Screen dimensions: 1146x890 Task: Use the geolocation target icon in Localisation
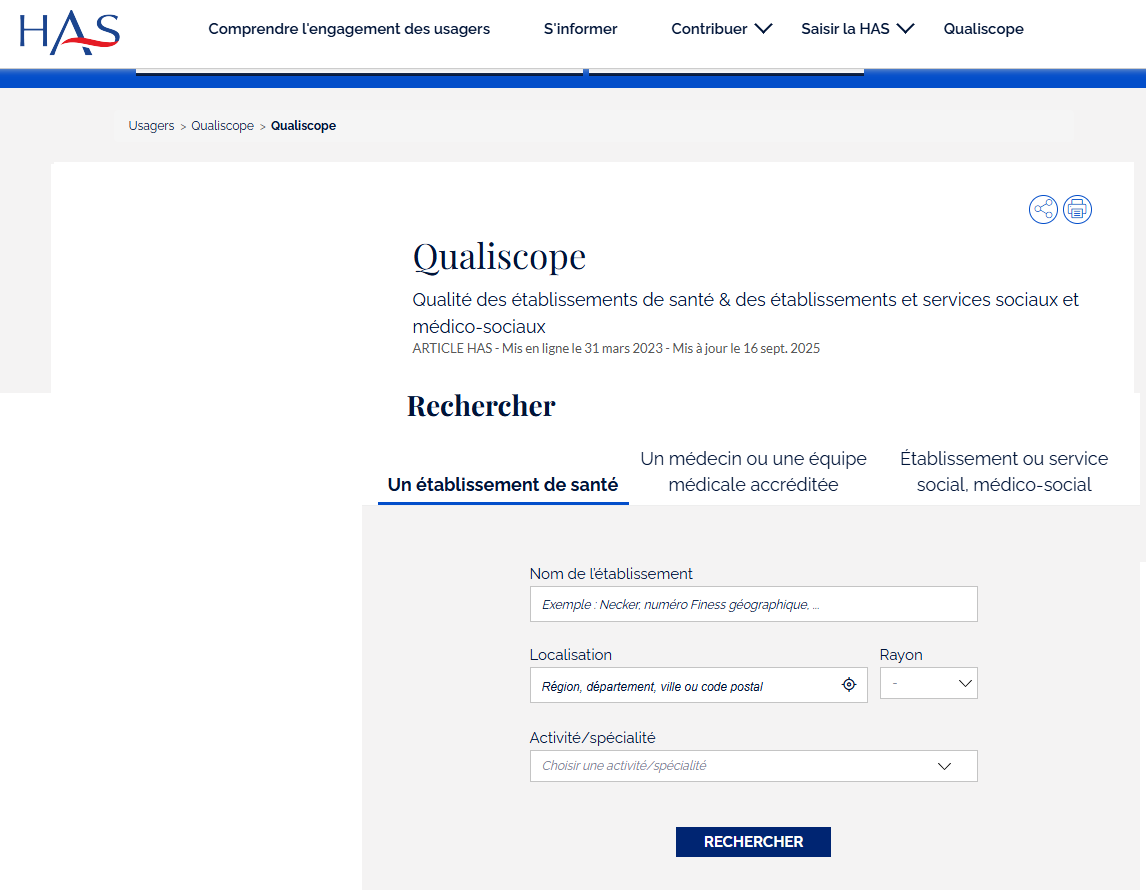coord(849,685)
